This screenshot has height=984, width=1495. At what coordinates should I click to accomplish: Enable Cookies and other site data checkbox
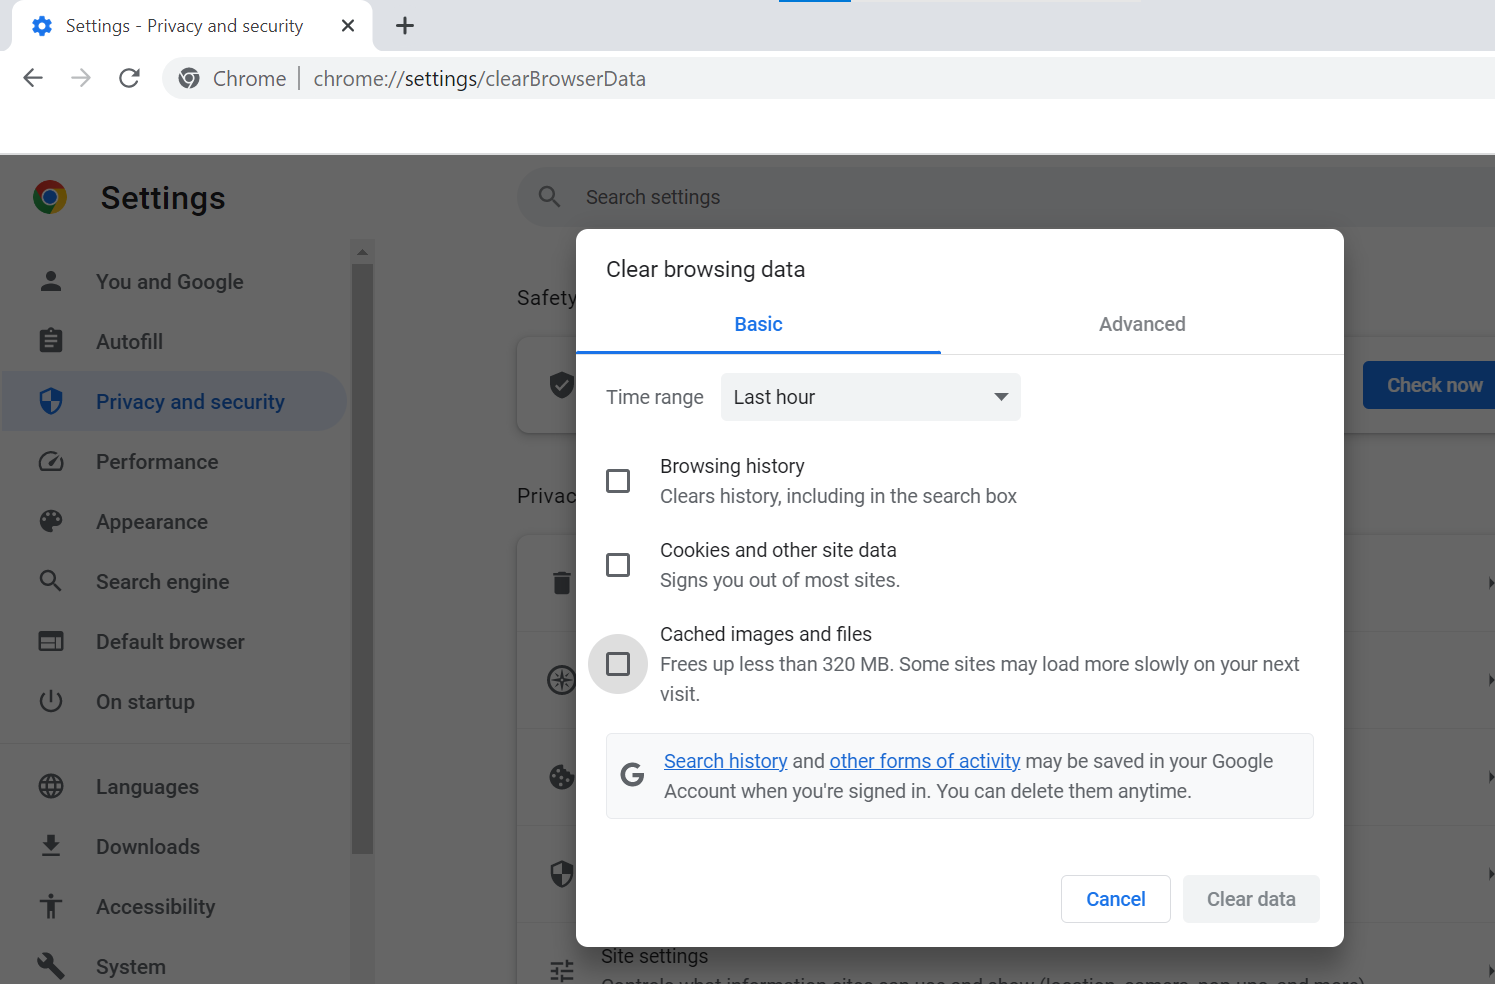point(618,565)
